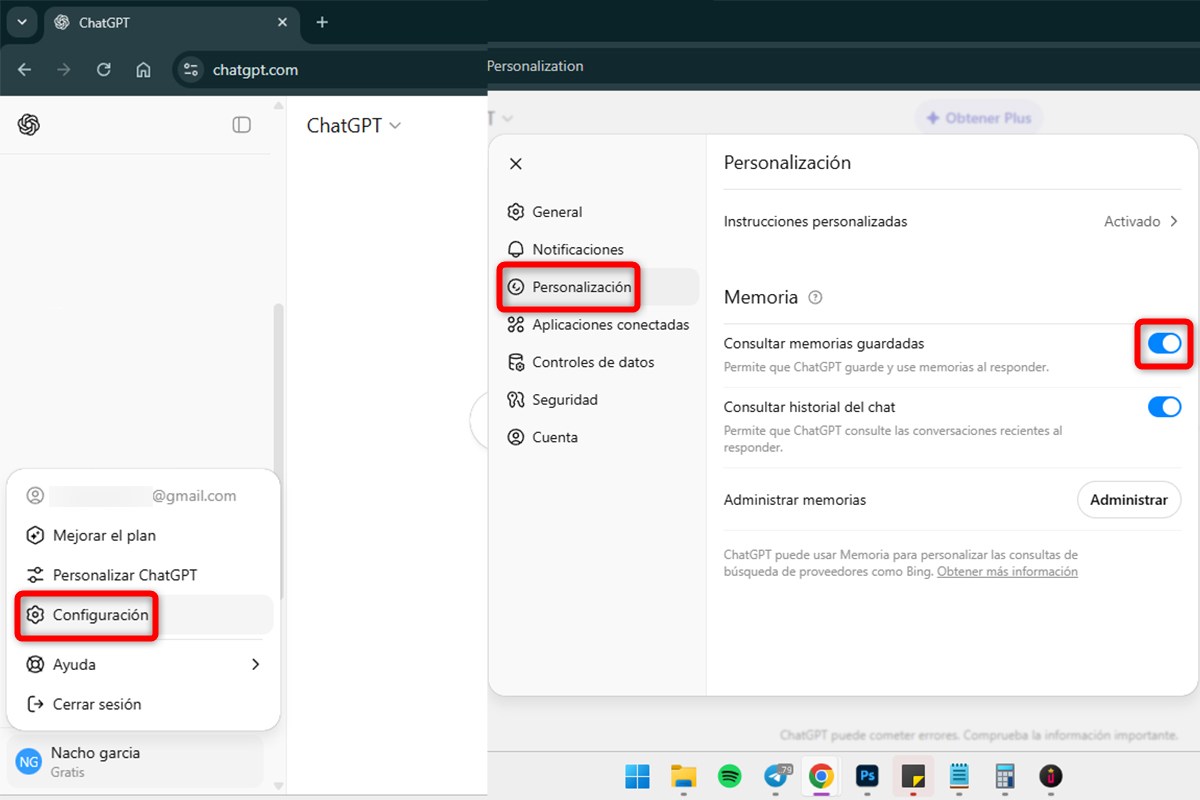Click the key icon beside Seguridad
The image size is (1200, 800).
(x=516, y=399)
